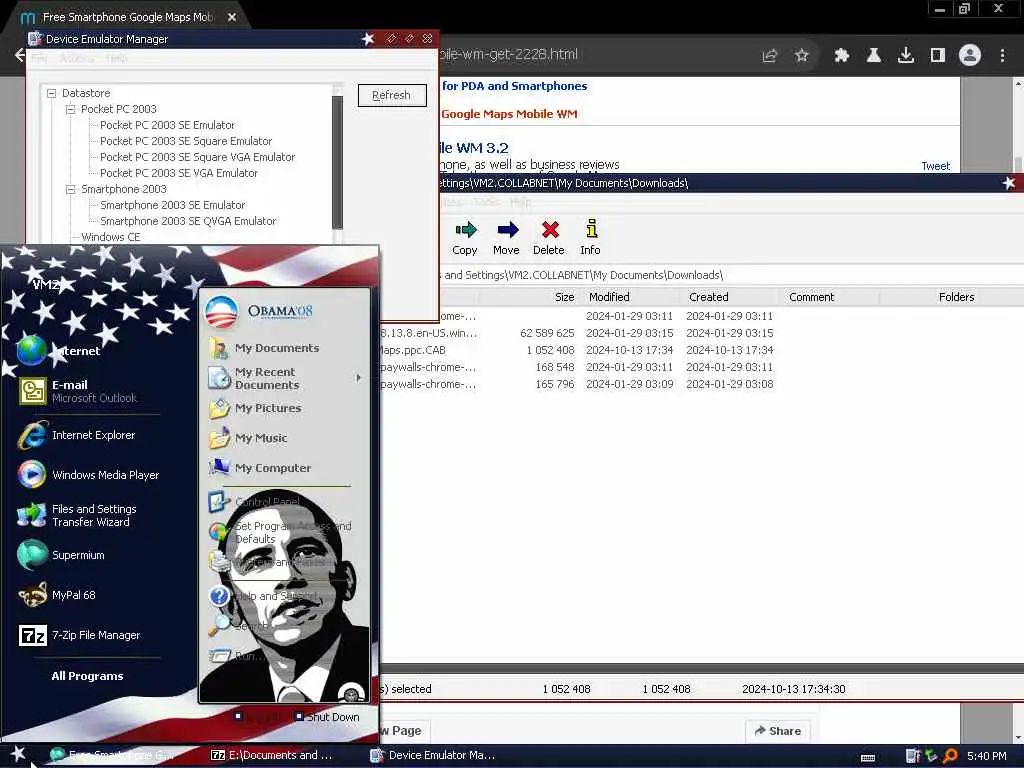Click the Start button star on taskbar
This screenshot has width=1024, height=768.
(18, 754)
